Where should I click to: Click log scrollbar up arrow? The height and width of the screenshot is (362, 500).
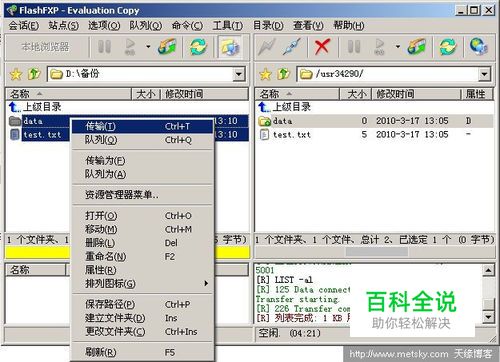click(488, 270)
